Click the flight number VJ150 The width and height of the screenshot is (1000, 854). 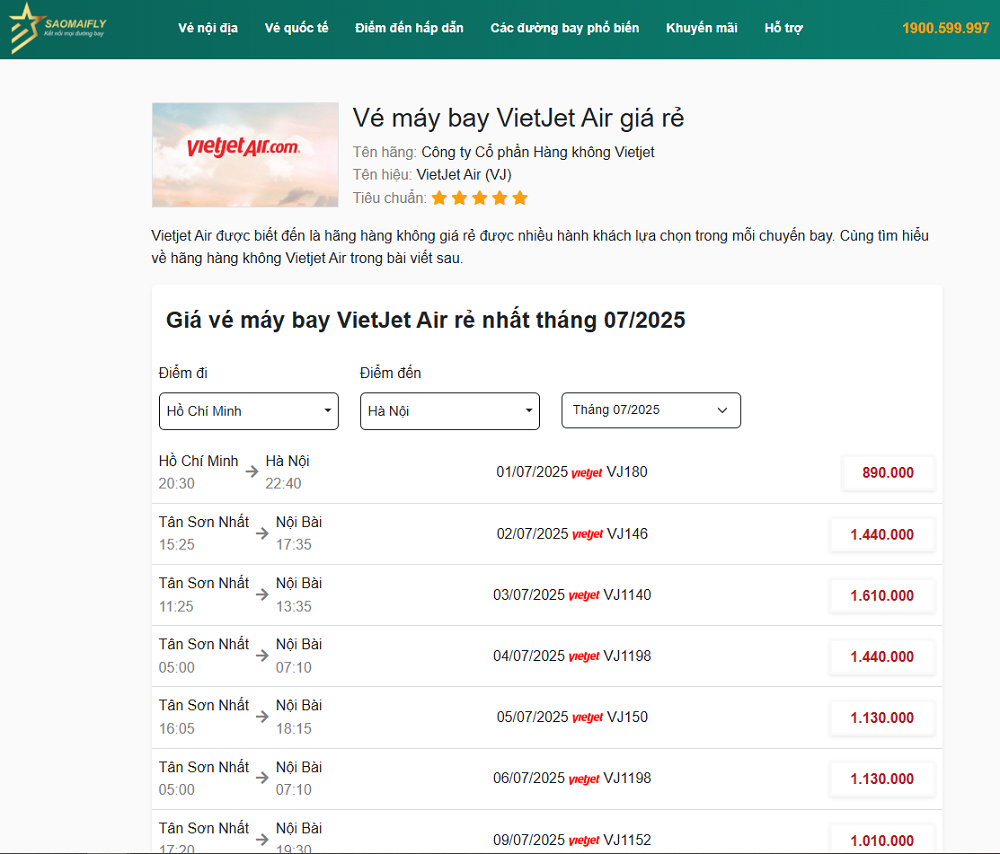pos(627,717)
